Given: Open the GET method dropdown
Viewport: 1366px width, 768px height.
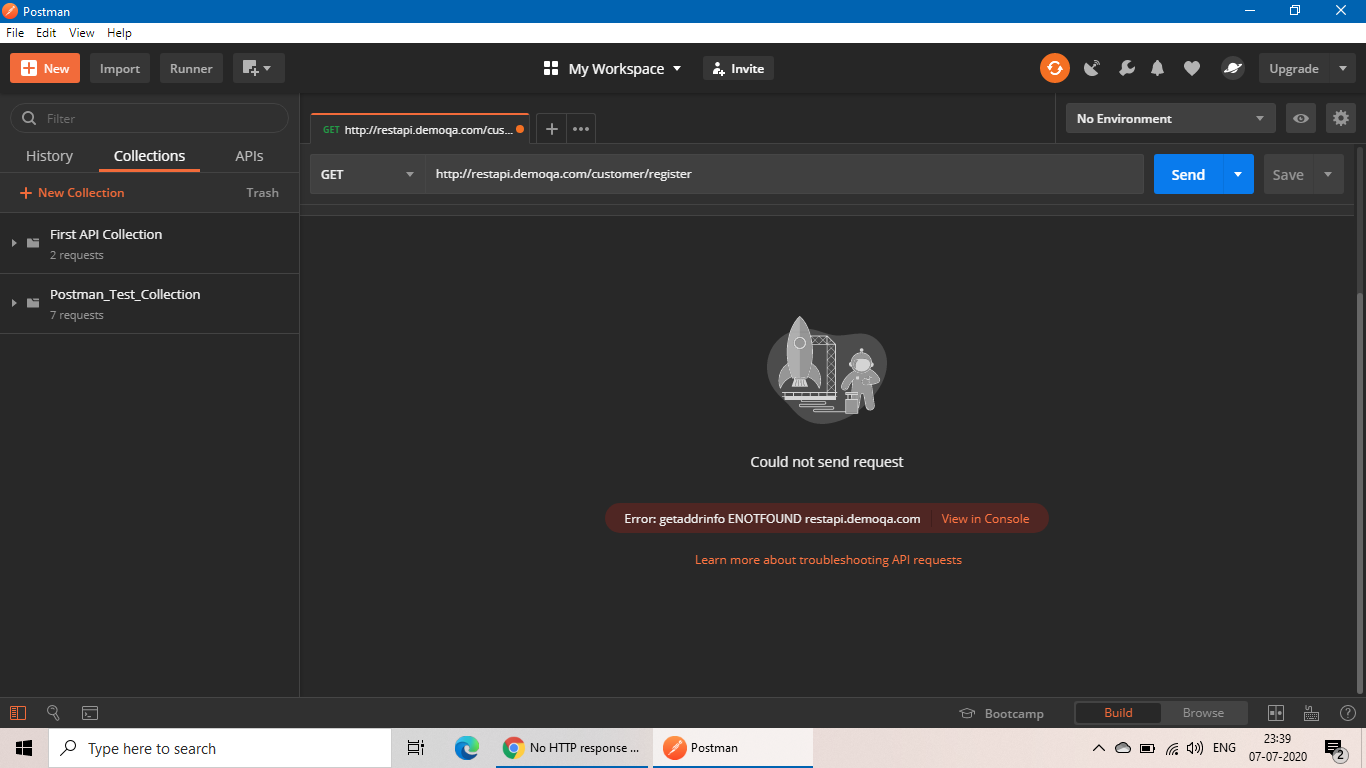Looking at the screenshot, I should pos(367,174).
